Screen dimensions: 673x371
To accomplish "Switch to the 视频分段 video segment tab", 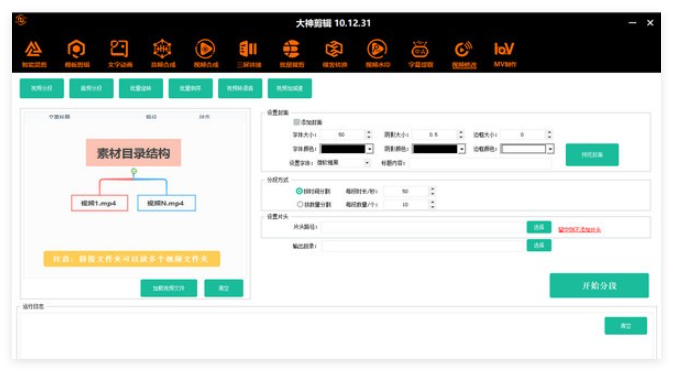I will coord(42,88).
